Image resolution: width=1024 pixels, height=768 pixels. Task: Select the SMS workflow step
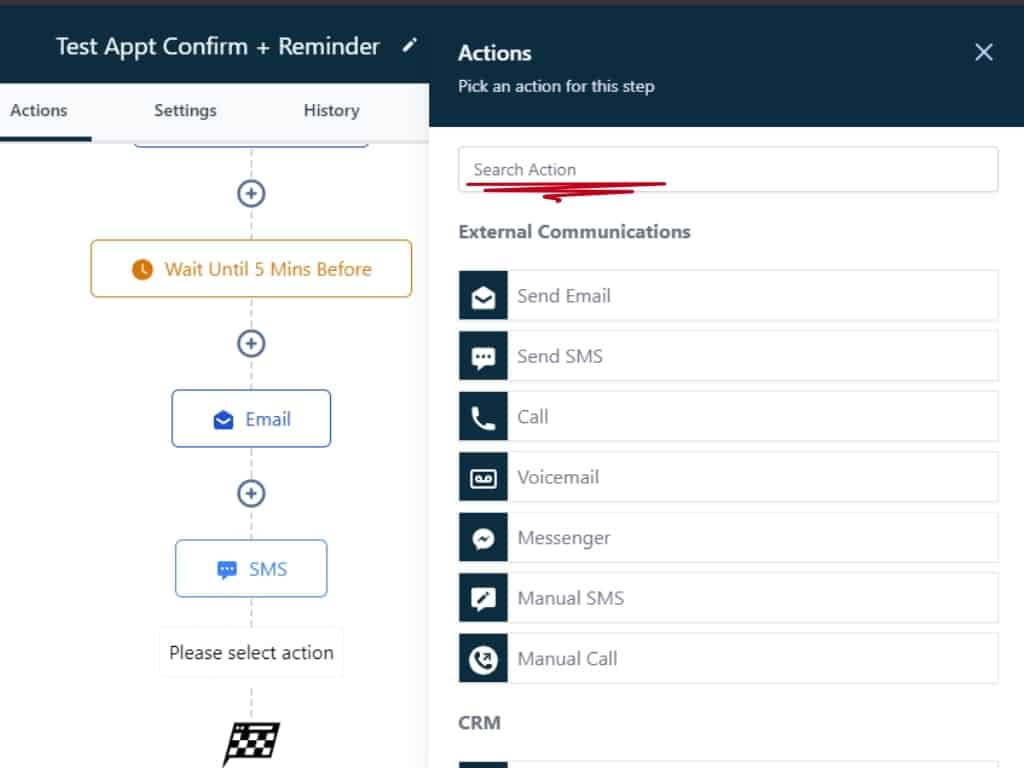[x=251, y=569]
